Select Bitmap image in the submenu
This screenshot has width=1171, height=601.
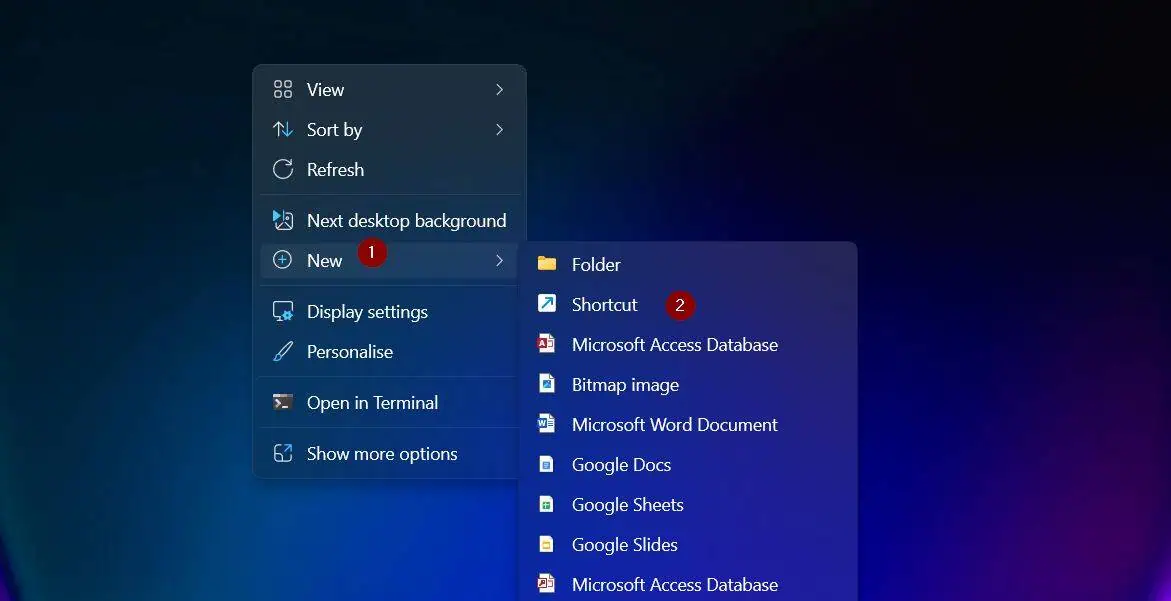[x=688, y=384]
